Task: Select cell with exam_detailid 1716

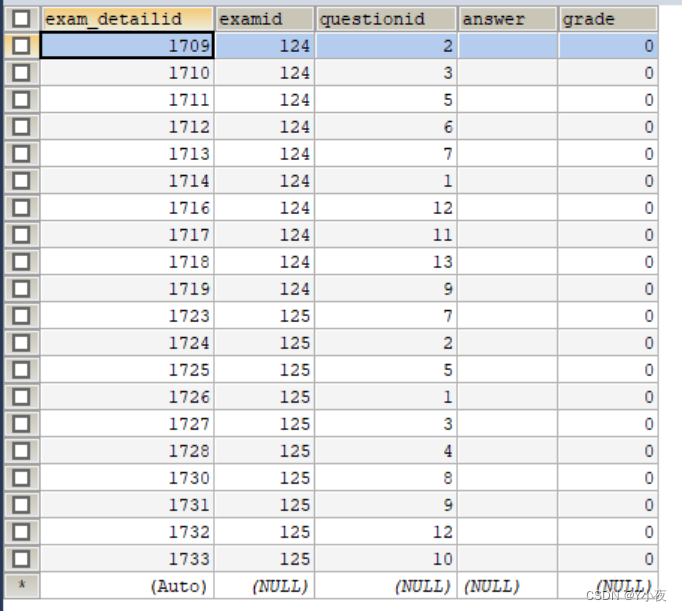Action: click(x=127, y=207)
